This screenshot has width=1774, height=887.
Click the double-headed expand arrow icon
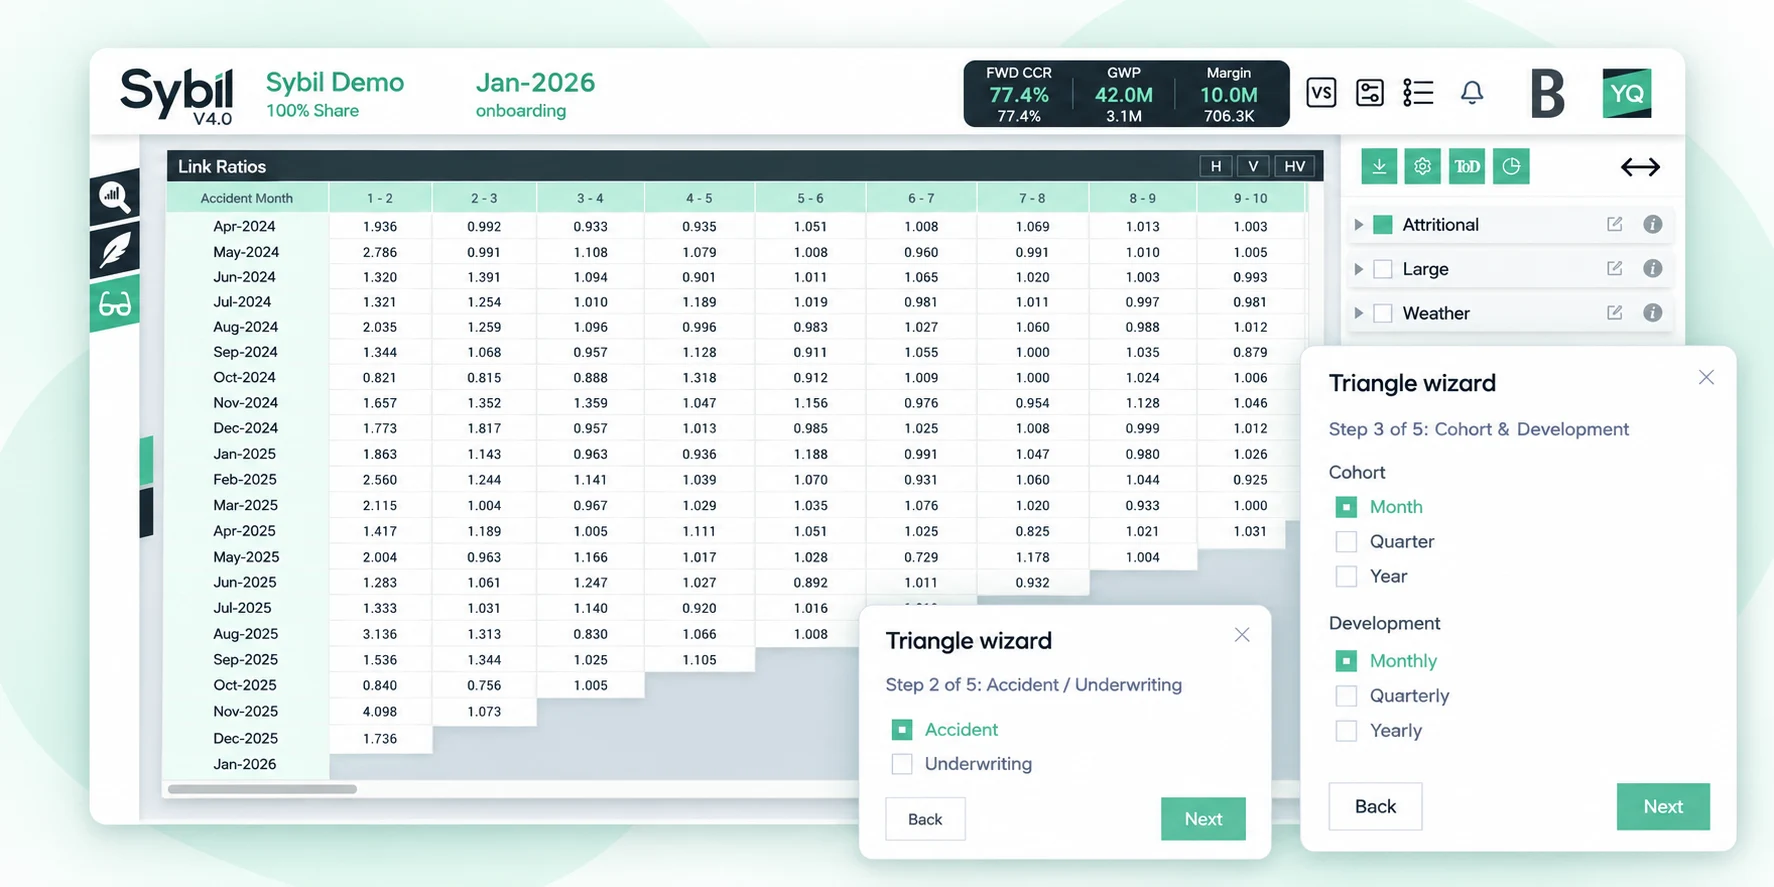1640,167
